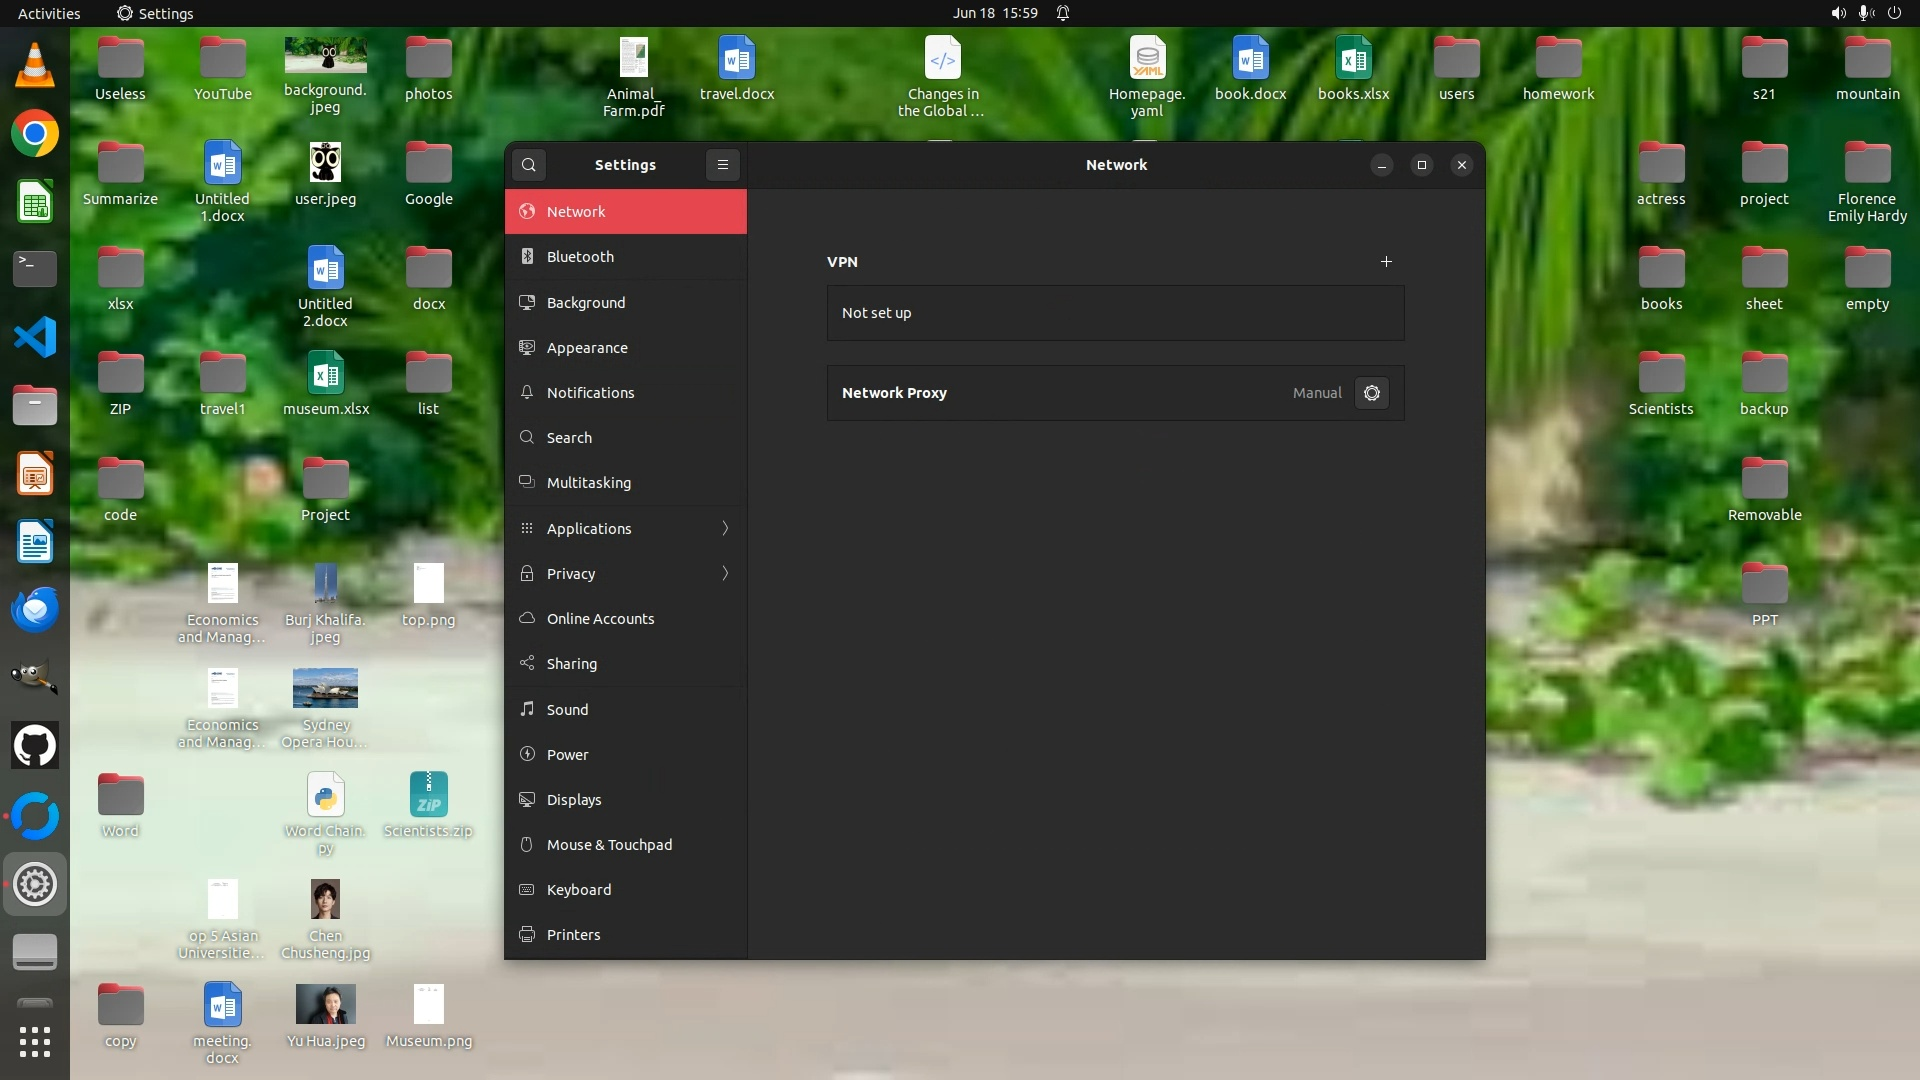The width and height of the screenshot is (1920, 1080).
Task: Open the Settings hamburger menu
Action: pos(723,165)
